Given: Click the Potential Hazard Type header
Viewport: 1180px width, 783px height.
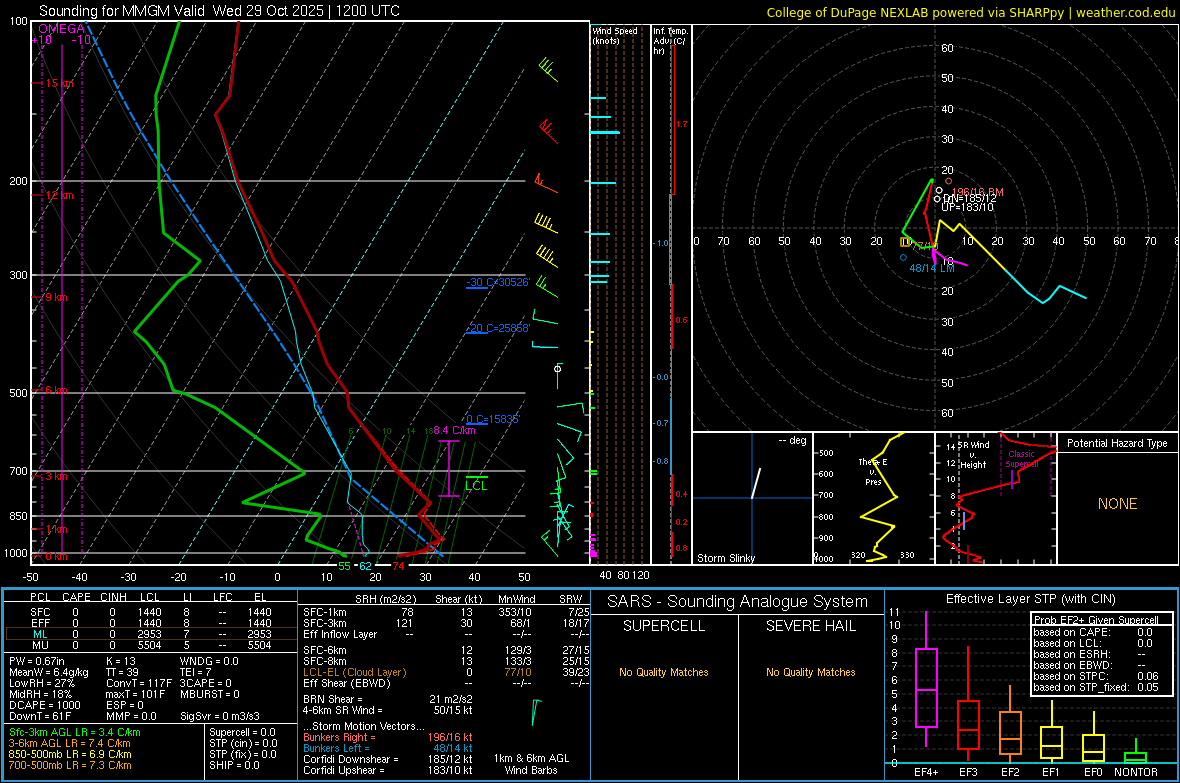Looking at the screenshot, I should pos(1117,443).
